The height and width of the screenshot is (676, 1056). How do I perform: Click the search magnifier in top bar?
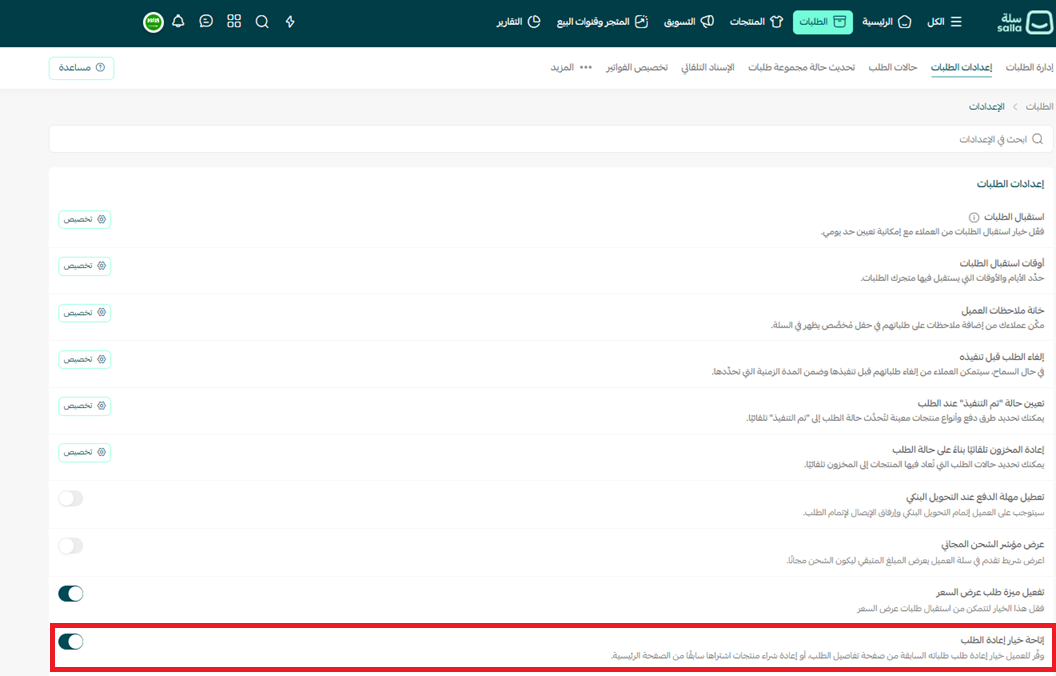[262, 21]
